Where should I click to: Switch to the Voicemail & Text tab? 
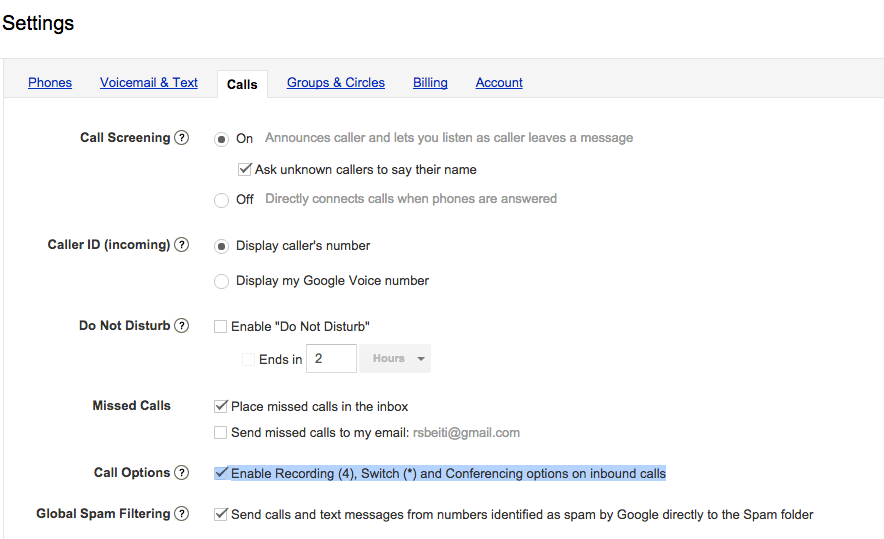(149, 83)
